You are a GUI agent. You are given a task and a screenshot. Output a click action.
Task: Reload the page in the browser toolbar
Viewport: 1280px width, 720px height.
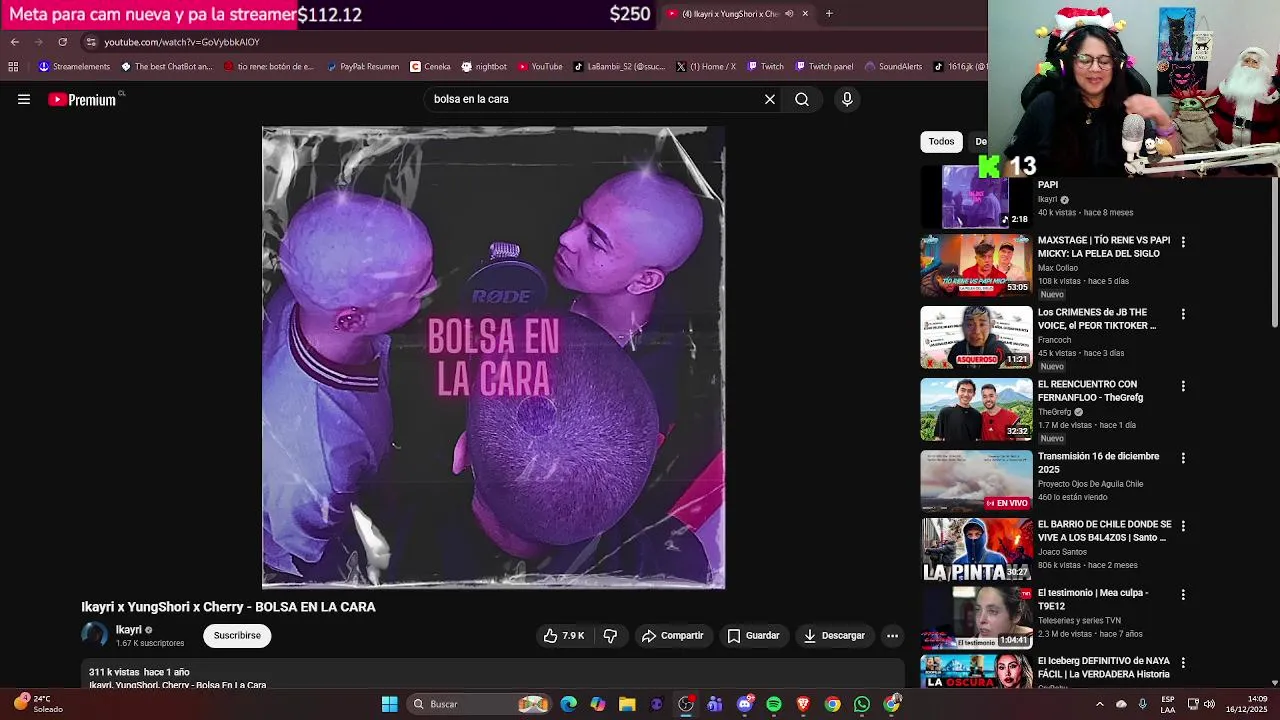click(62, 42)
